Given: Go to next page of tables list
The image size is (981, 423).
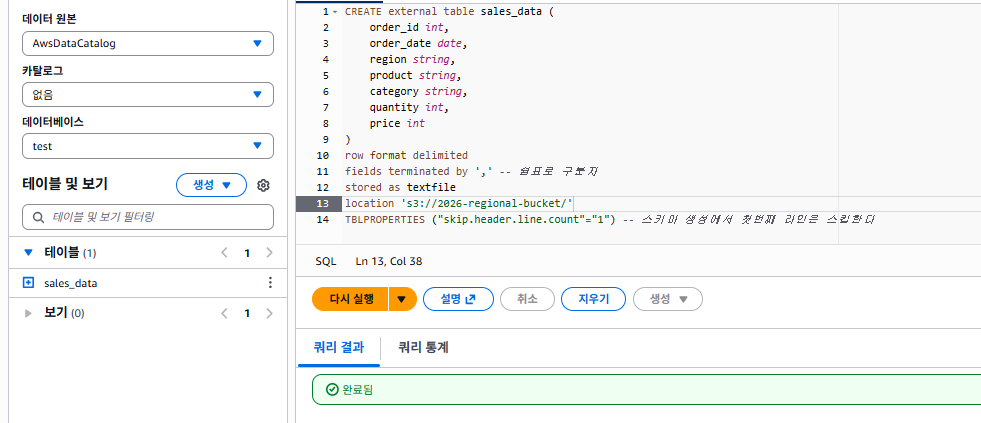Looking at the screenshot, I should tap(270, 253).
